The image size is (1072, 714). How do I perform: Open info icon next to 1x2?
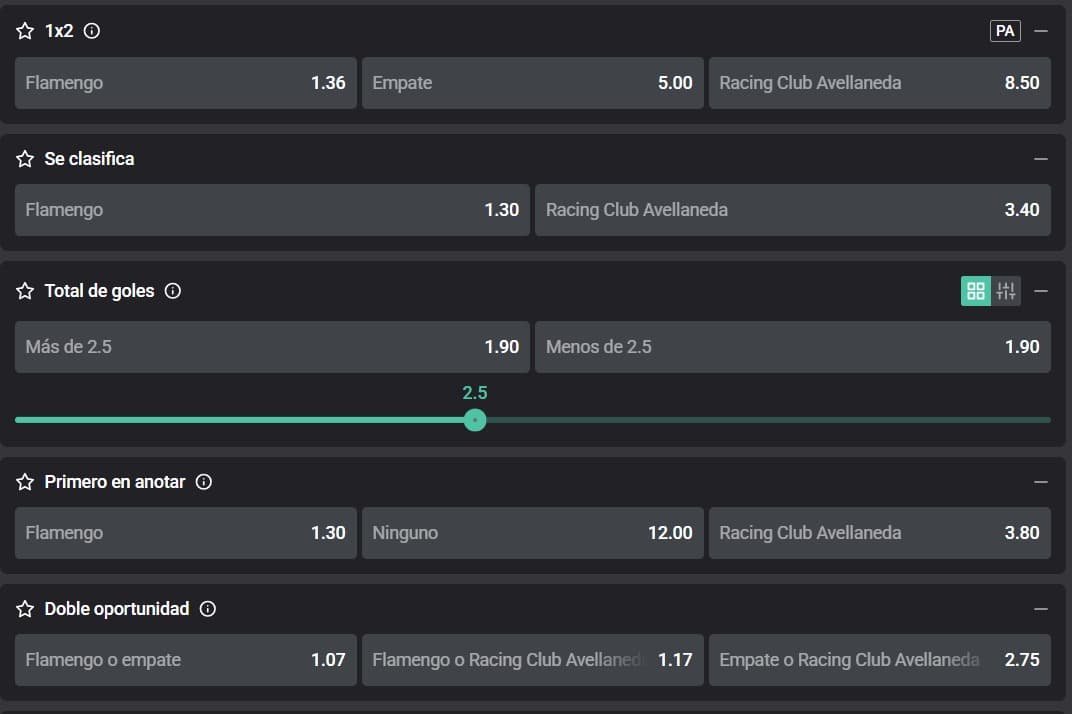coord(92,31)
